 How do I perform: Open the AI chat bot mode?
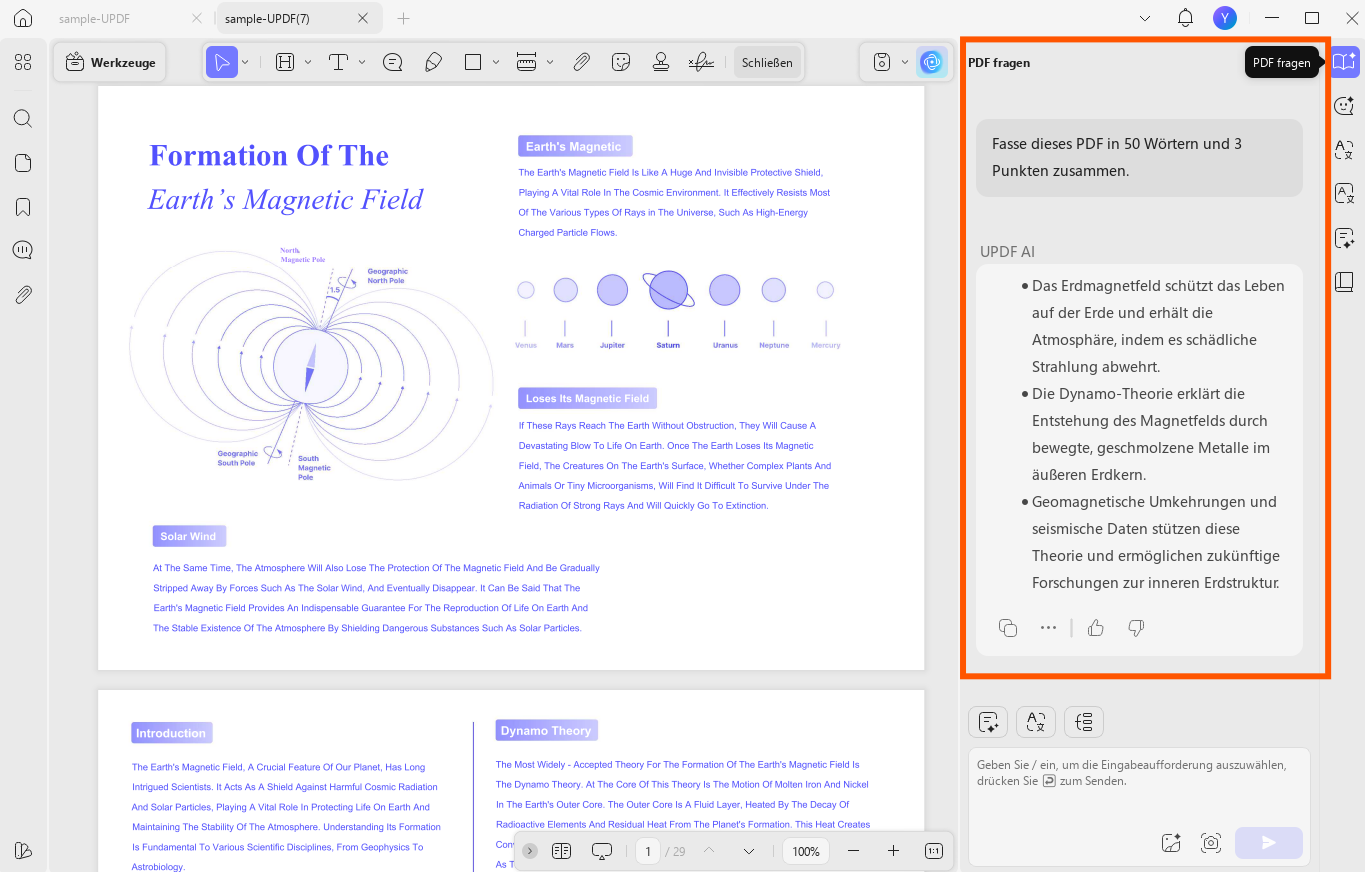click(1345, 106)
